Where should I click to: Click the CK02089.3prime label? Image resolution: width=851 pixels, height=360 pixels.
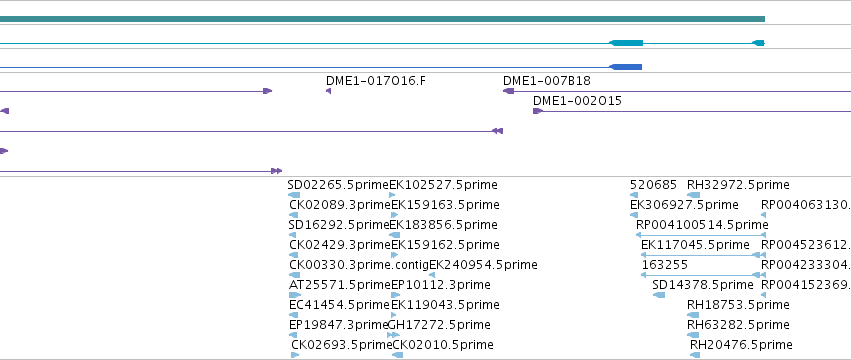tap(340, 205)
